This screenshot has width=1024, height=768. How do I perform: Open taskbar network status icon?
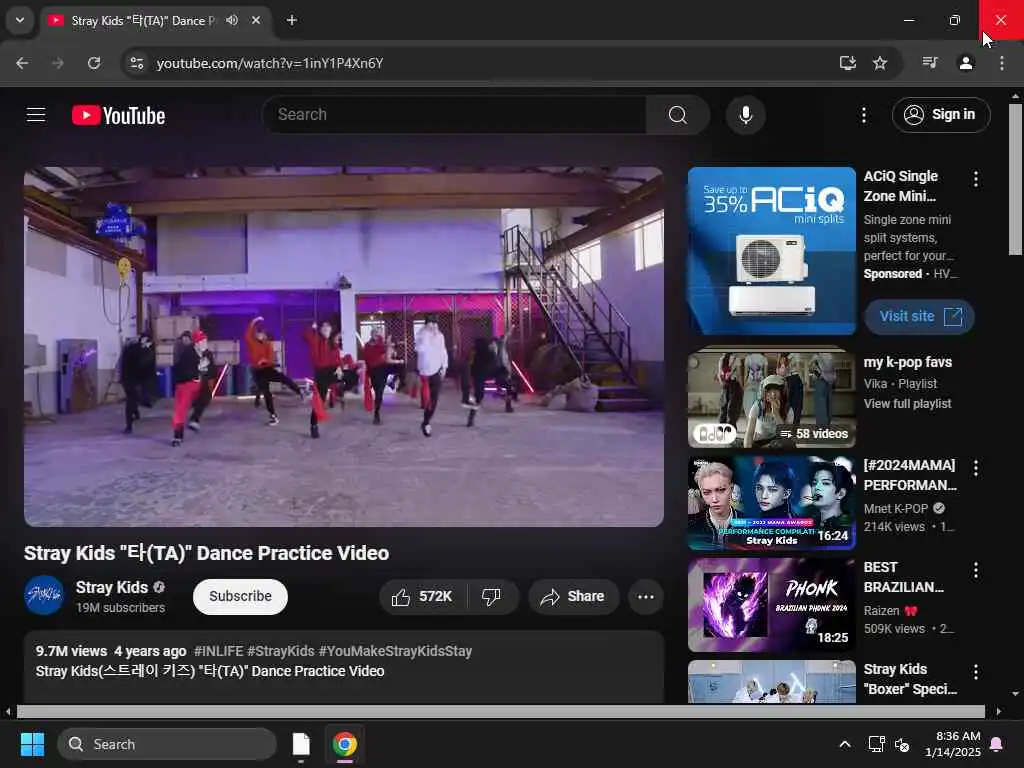pyautogui.click(x=876, y=744)
